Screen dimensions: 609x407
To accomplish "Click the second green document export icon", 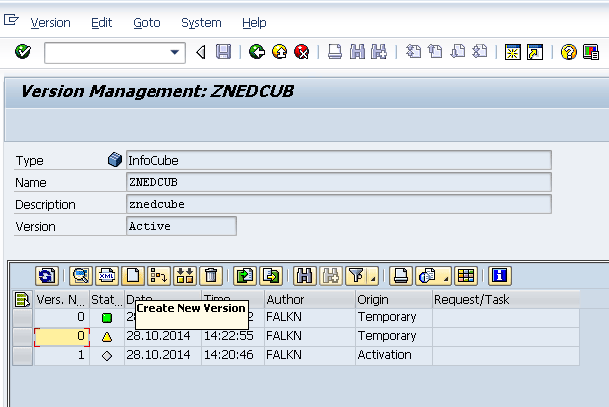I will [271, 276].
